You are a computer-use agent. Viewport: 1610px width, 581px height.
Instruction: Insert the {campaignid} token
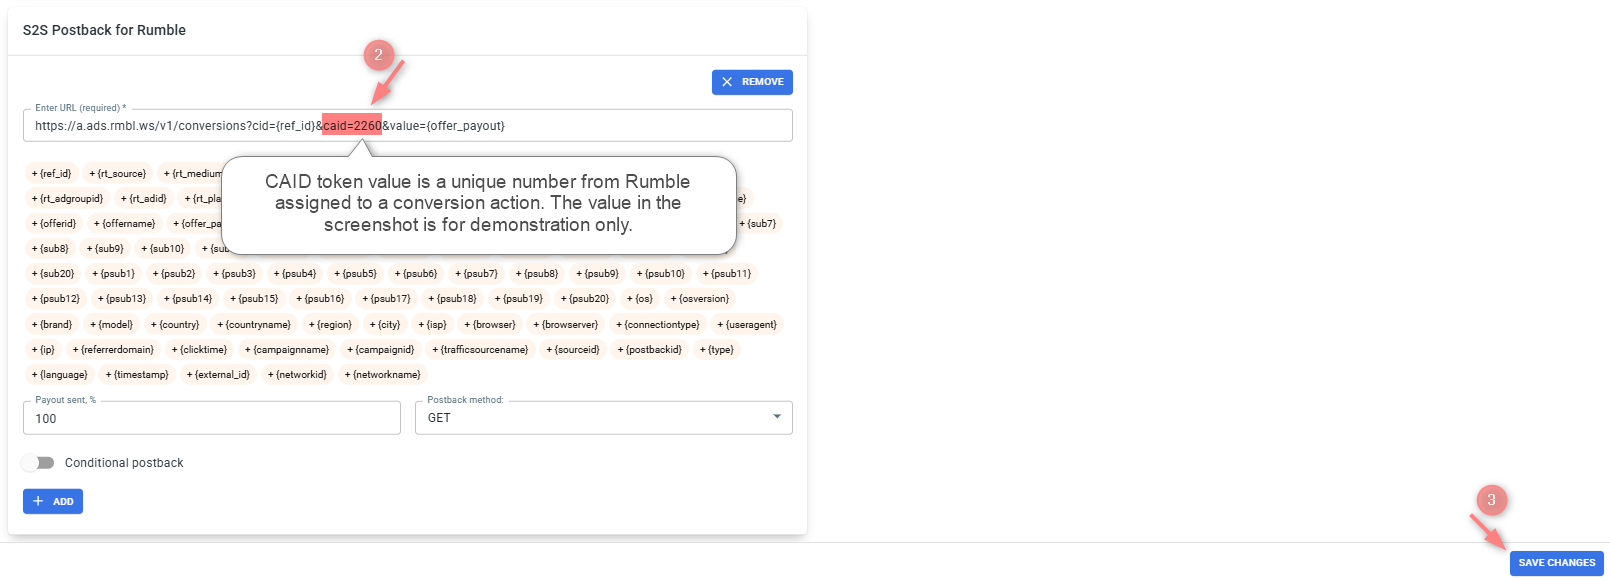click(380, 350)
